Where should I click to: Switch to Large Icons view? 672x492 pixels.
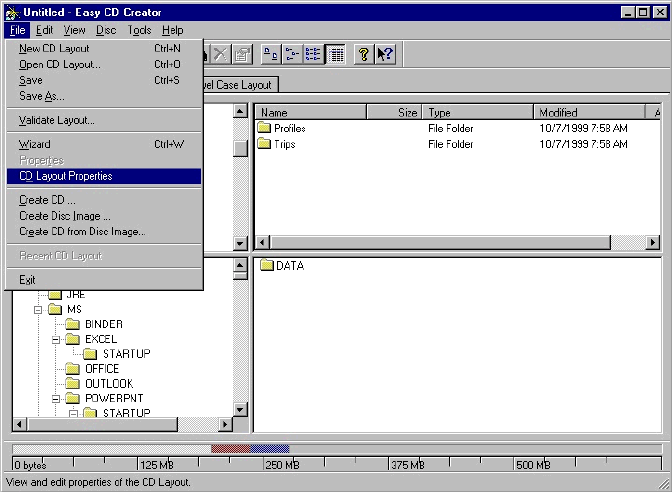pyautogui.click(x=271, y=54)
